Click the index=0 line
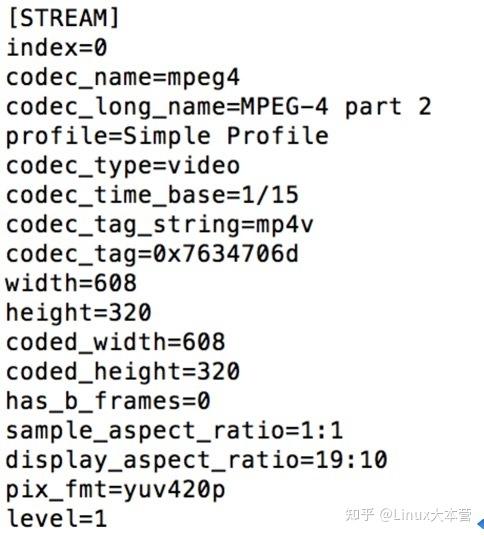484x536 pixels. tap(57, 48)
